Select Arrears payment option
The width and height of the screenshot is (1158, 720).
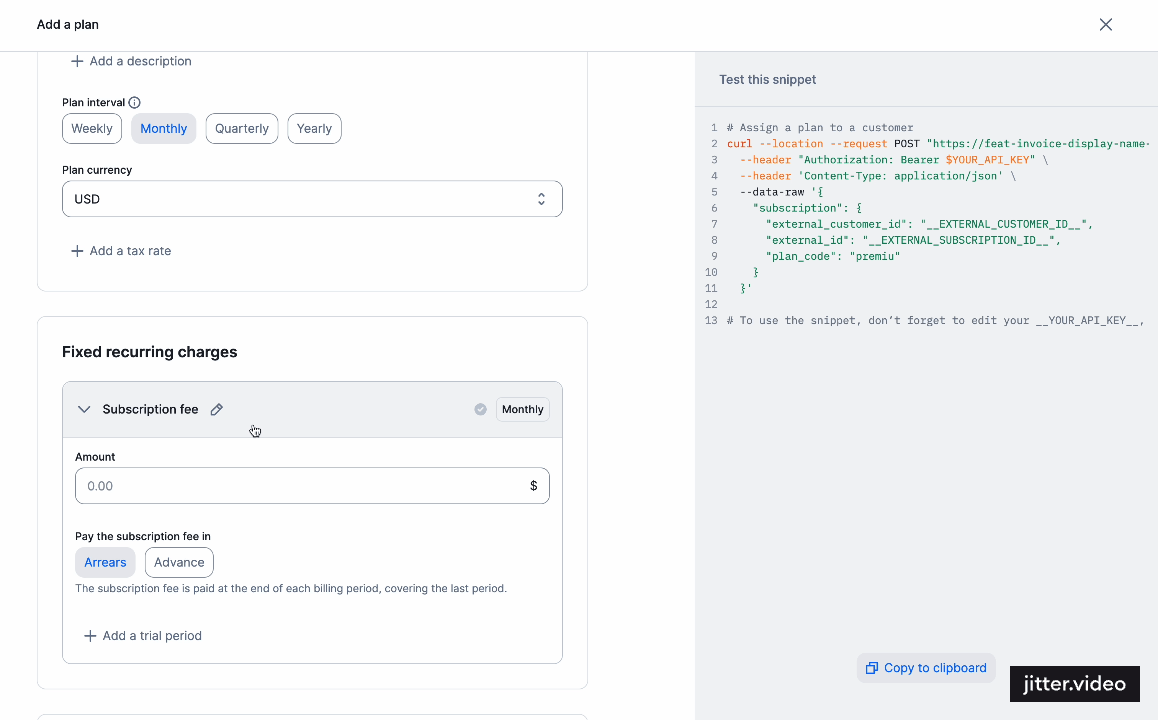click(x=105, y=563)
